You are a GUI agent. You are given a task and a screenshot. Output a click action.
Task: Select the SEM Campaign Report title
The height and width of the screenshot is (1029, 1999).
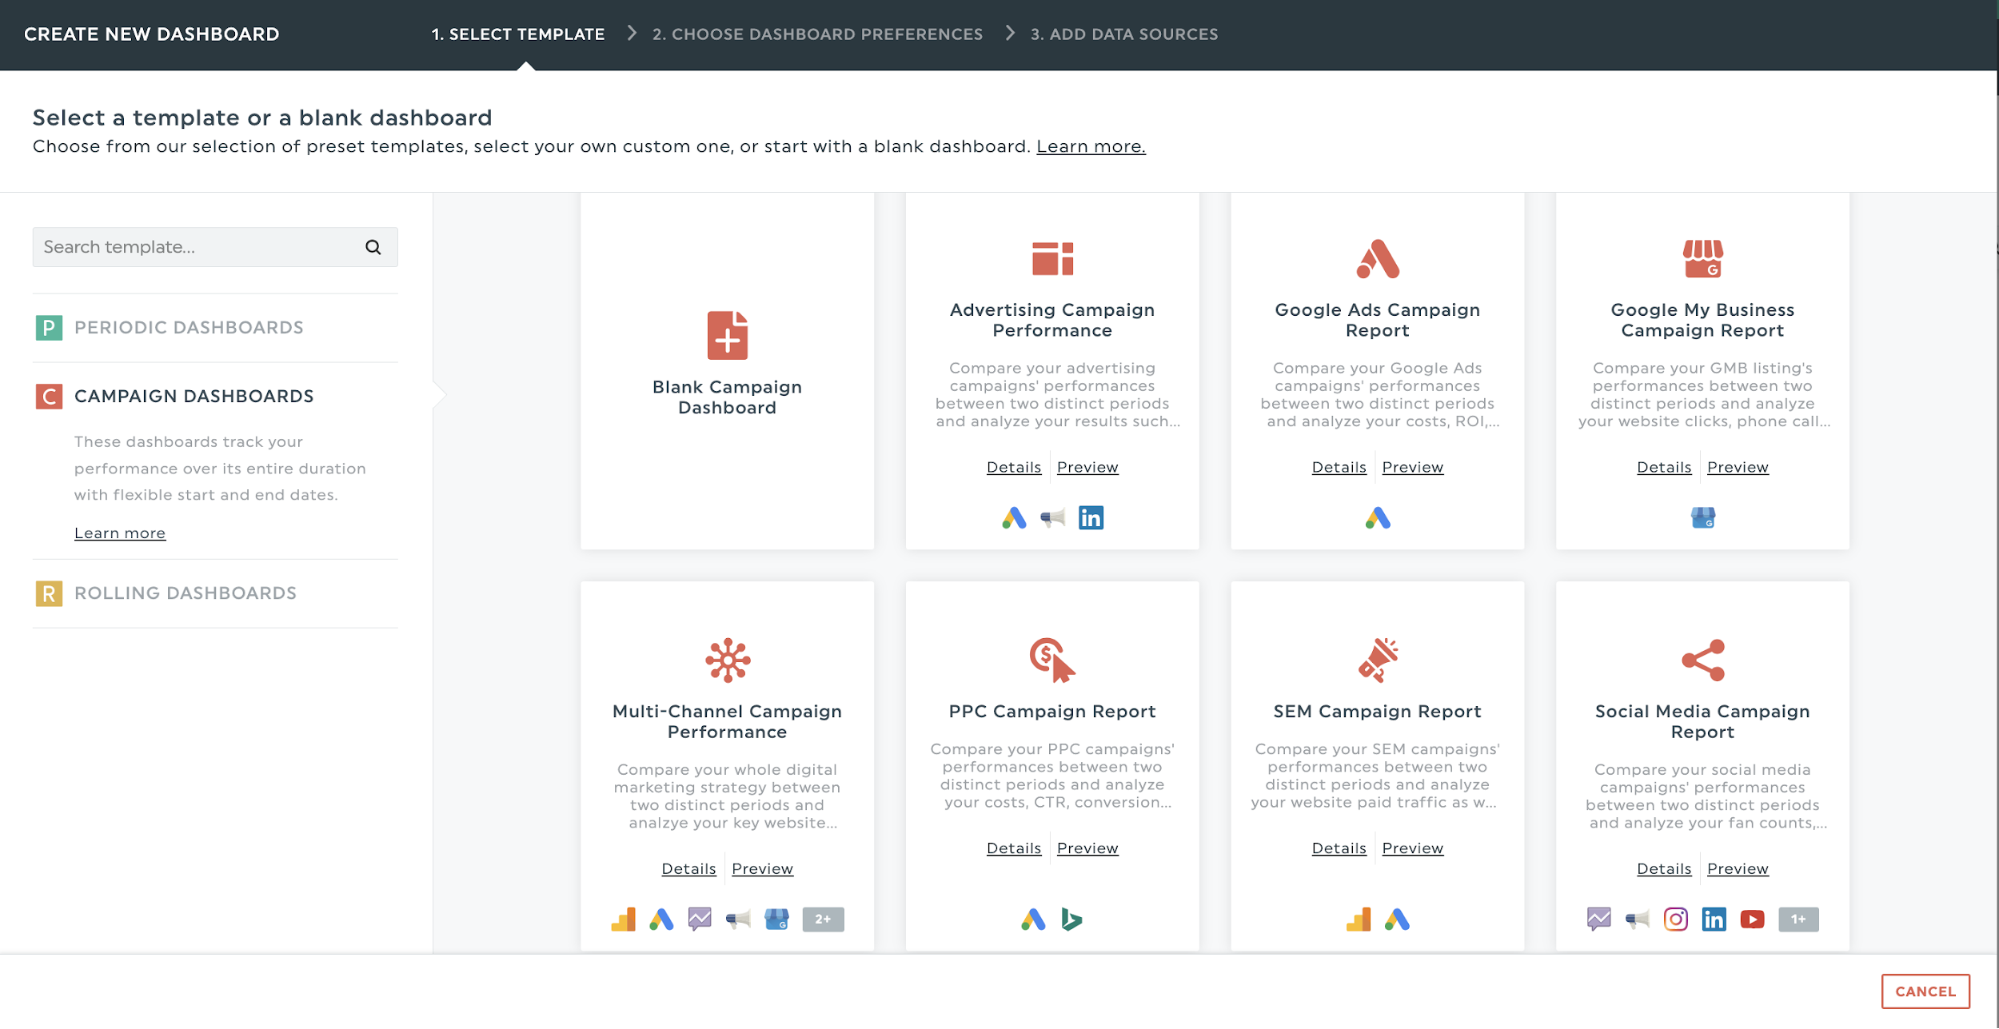[x=1377, y=711]
